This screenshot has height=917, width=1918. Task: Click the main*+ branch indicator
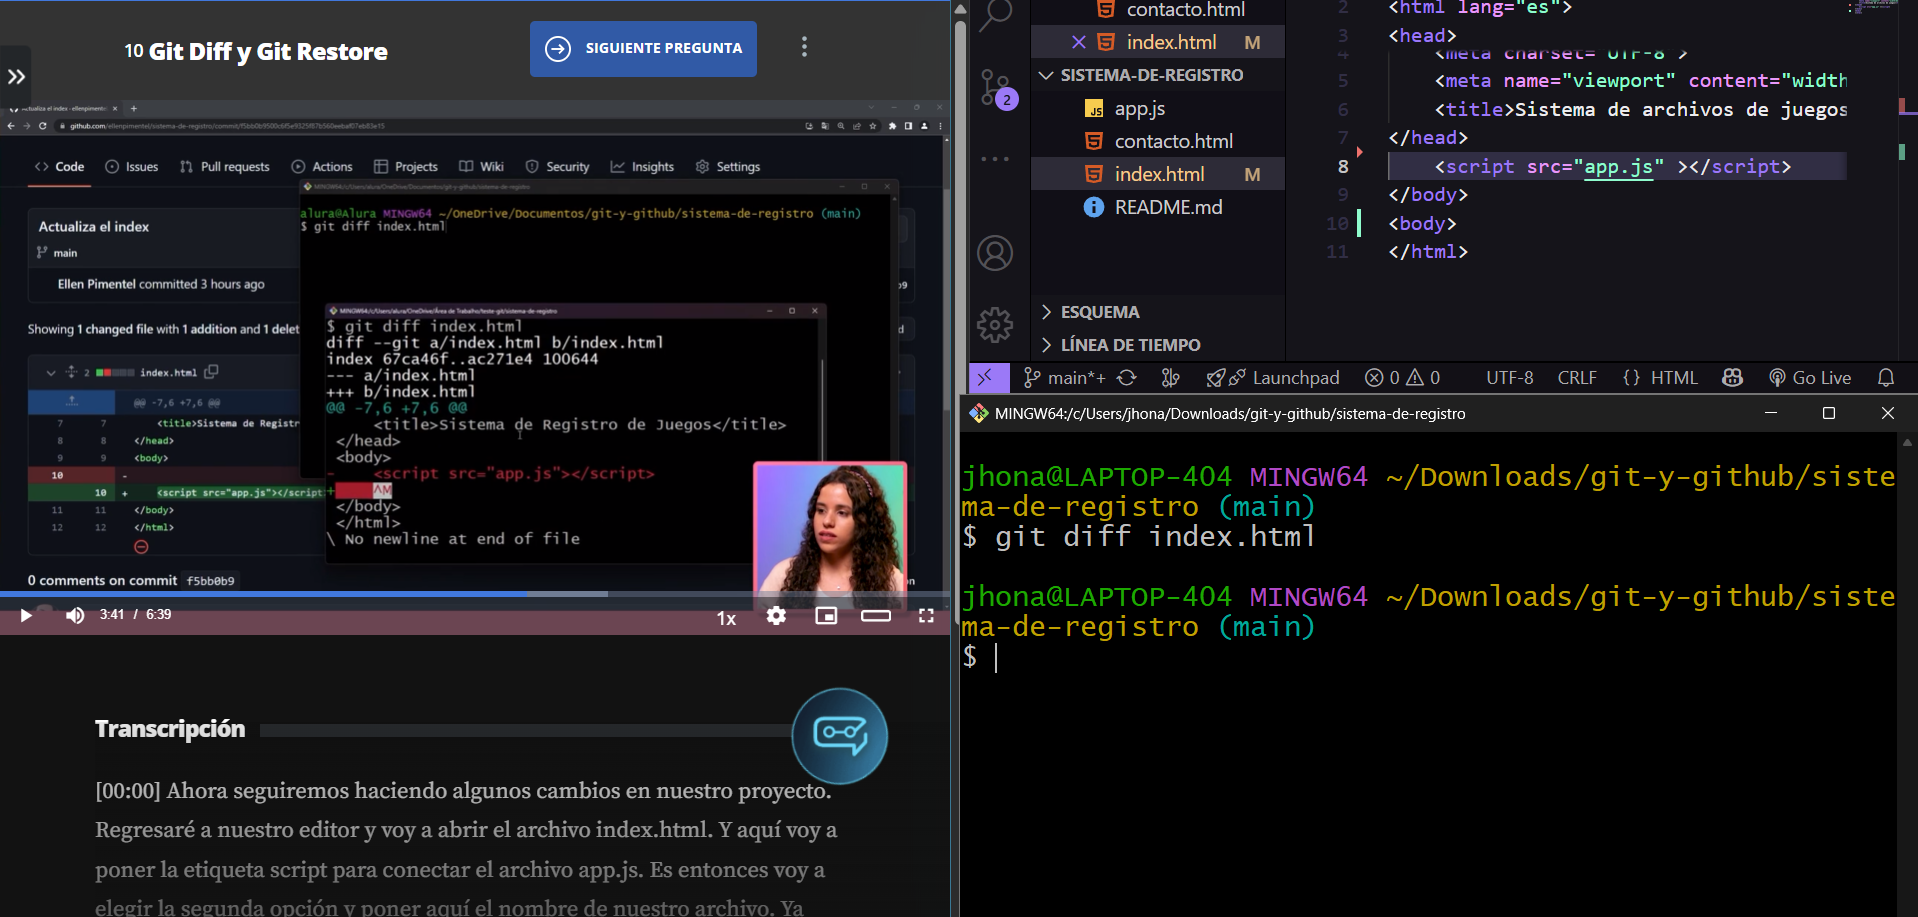[1064, 378]
